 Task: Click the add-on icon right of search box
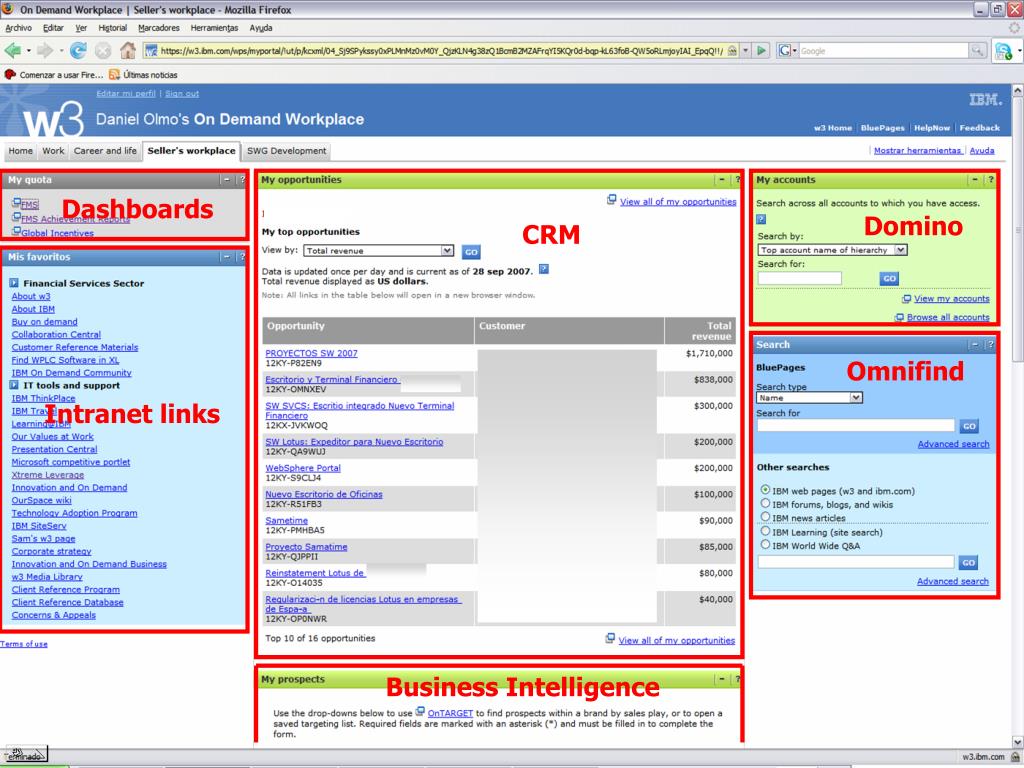[x=1003, y=50]
